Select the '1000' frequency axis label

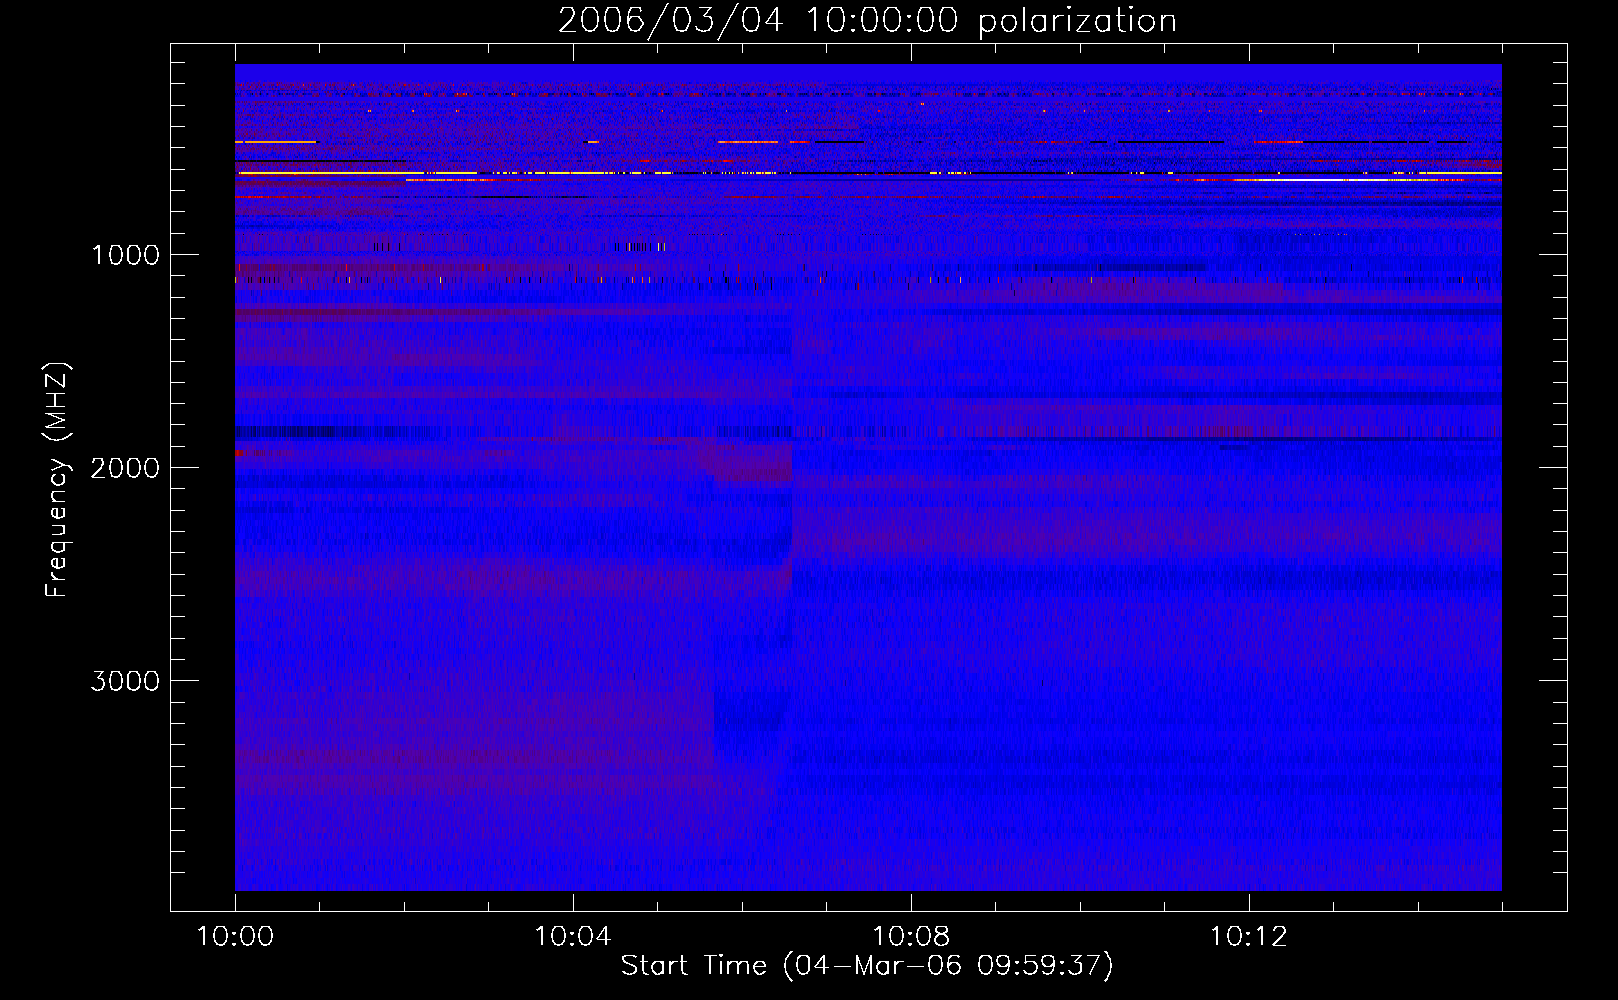tap(125, 255)
